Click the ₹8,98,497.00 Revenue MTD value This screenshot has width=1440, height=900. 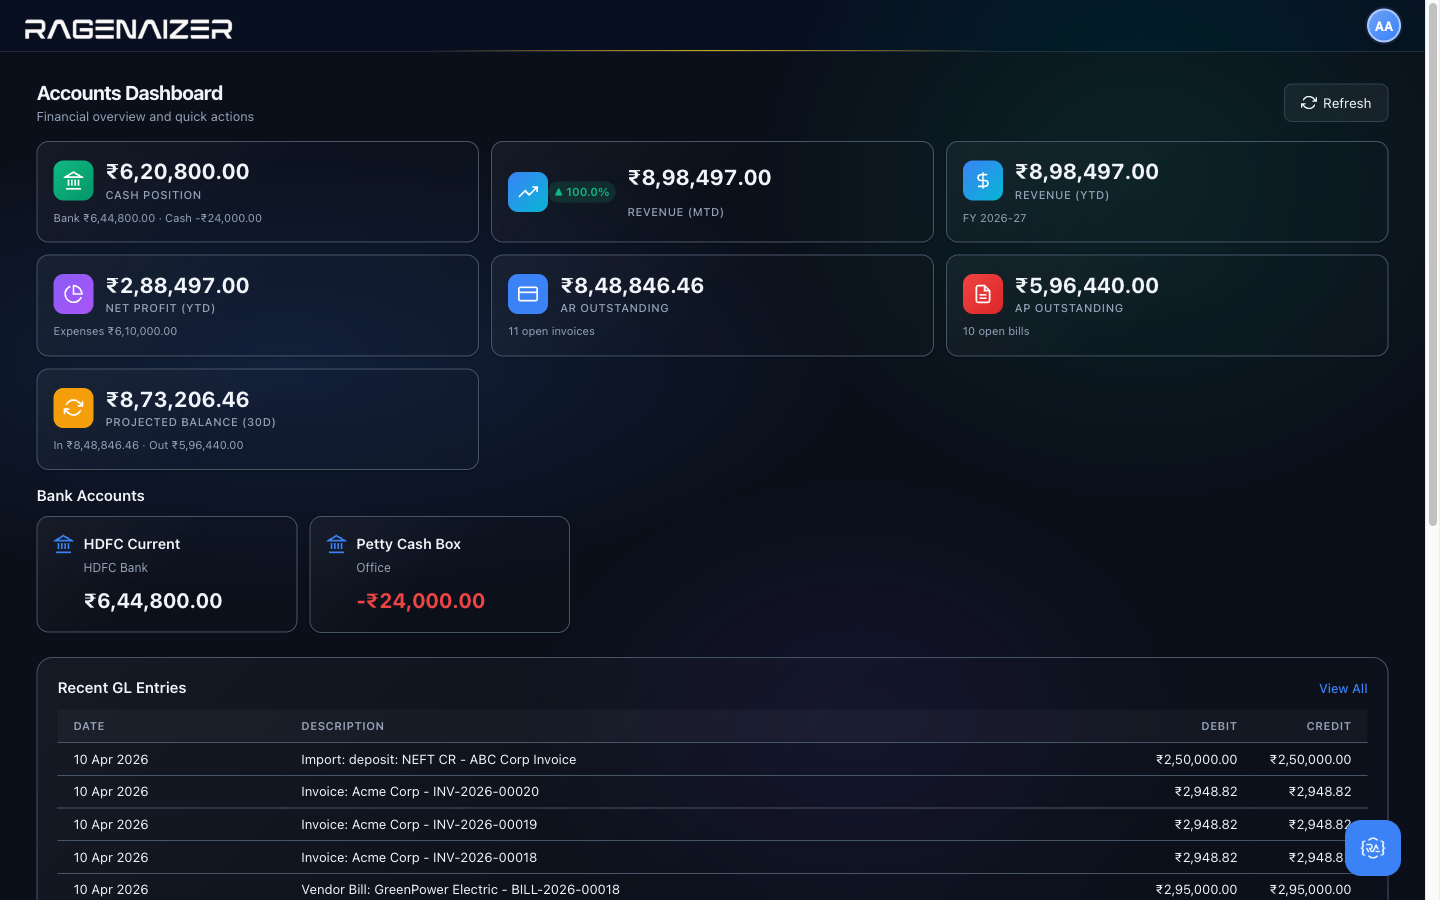700,178
